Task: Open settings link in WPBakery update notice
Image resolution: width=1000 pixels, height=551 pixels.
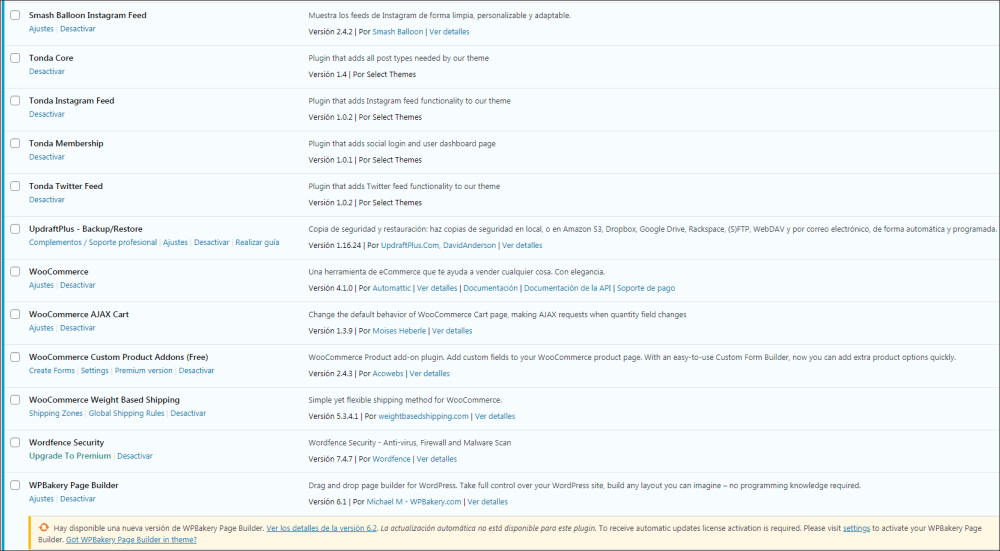Action: (x=857, y=529)
